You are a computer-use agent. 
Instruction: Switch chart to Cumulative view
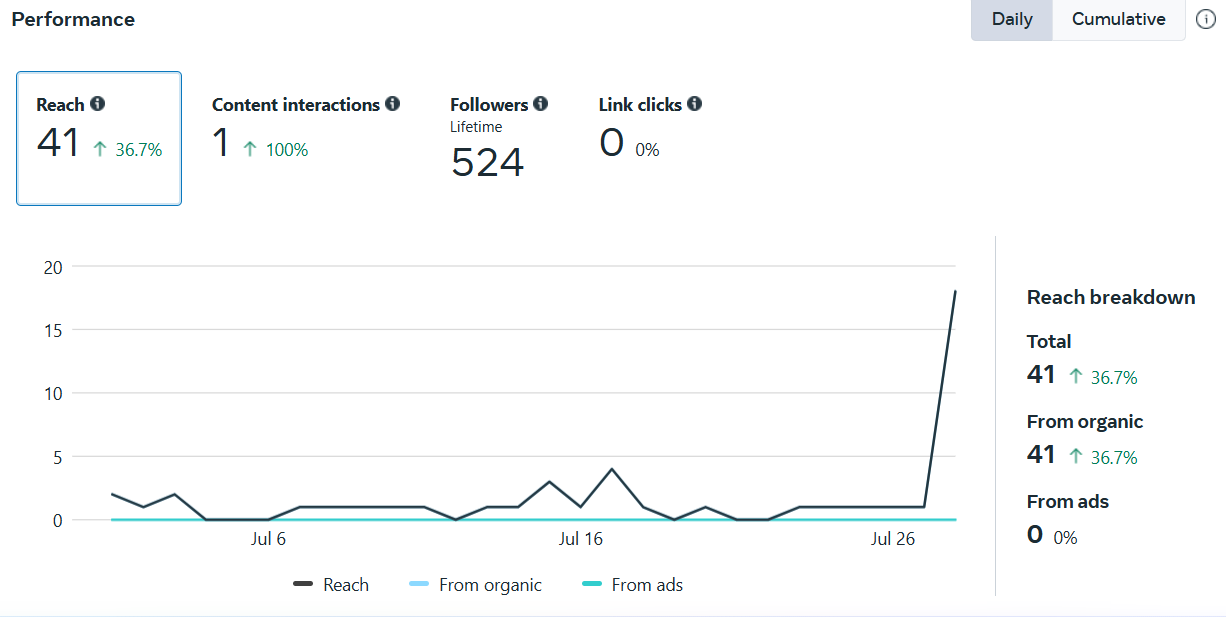pos(1118,20)
